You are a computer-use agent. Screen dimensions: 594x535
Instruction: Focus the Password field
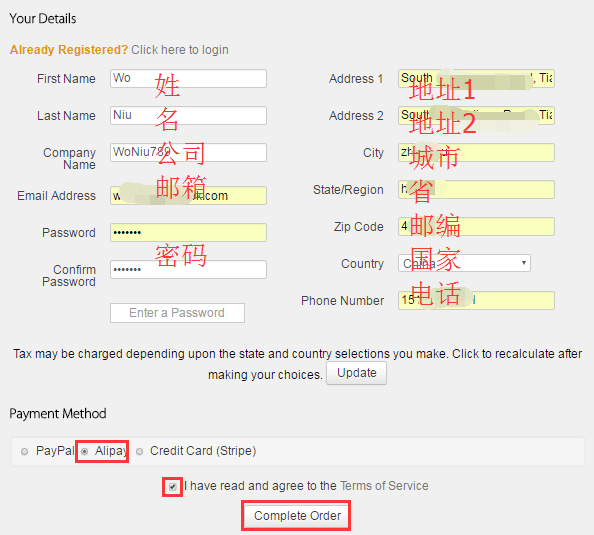[x=188, y=232]
